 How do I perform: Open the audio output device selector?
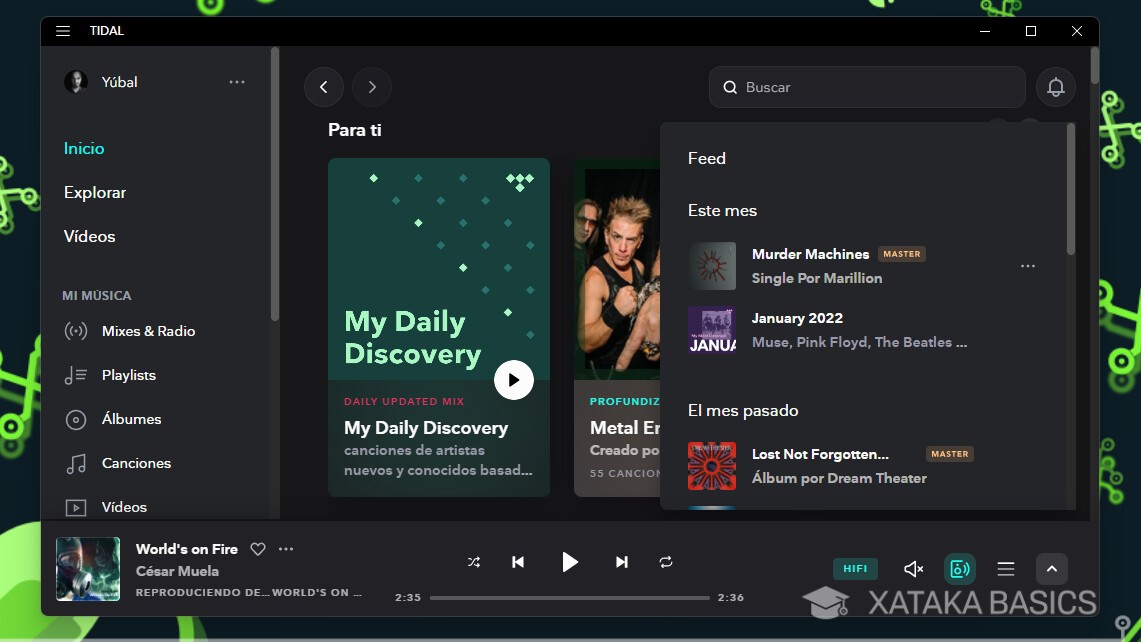pos(959,568)
